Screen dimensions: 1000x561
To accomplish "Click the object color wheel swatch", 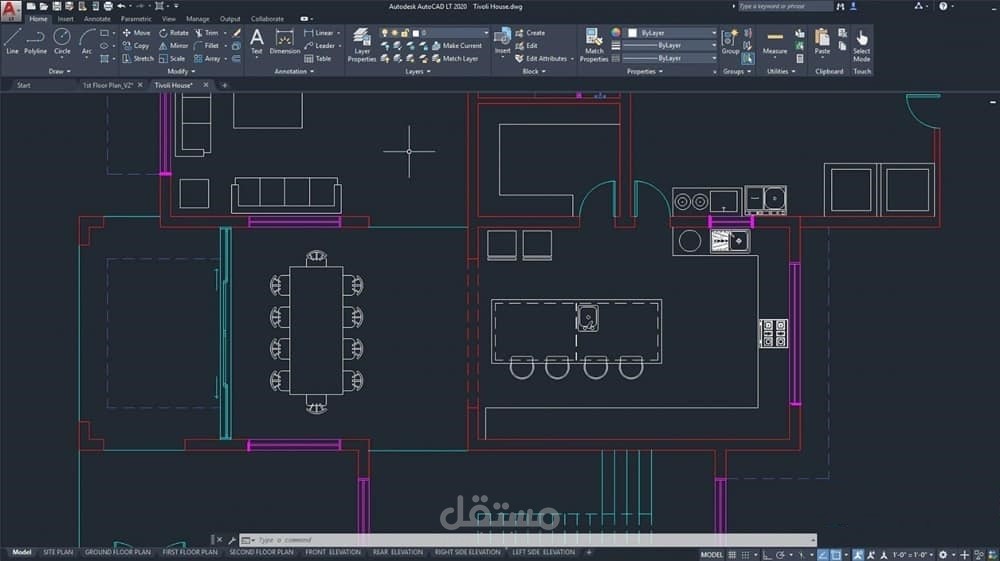I will point(615,33).
